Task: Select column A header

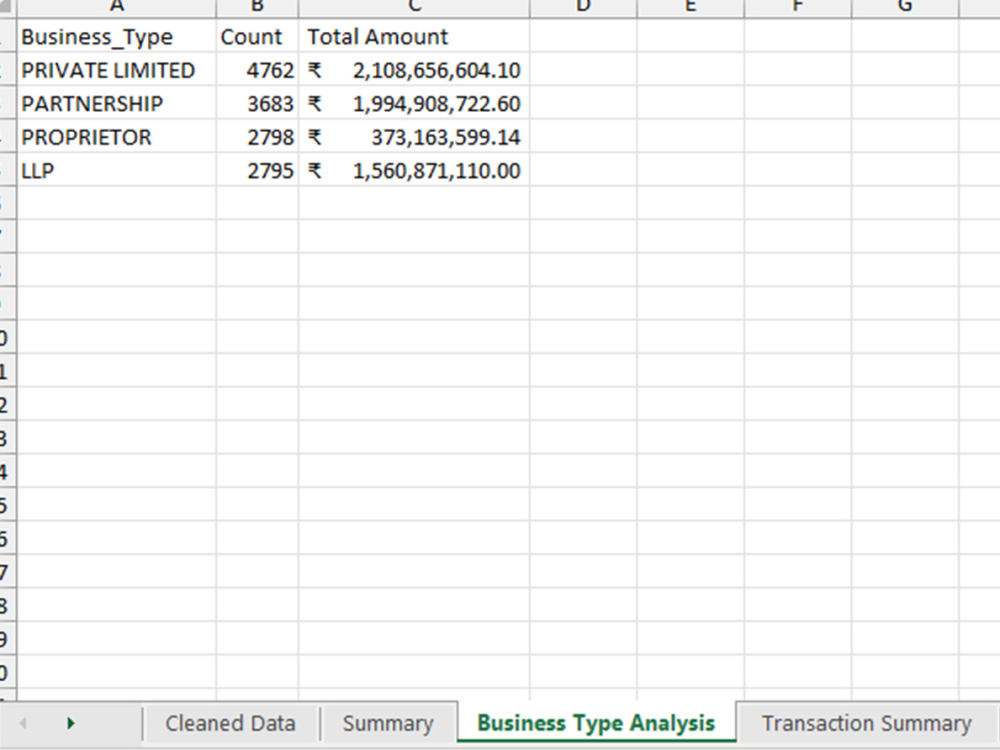Action: pyautogui.click(x=117, y=8)
